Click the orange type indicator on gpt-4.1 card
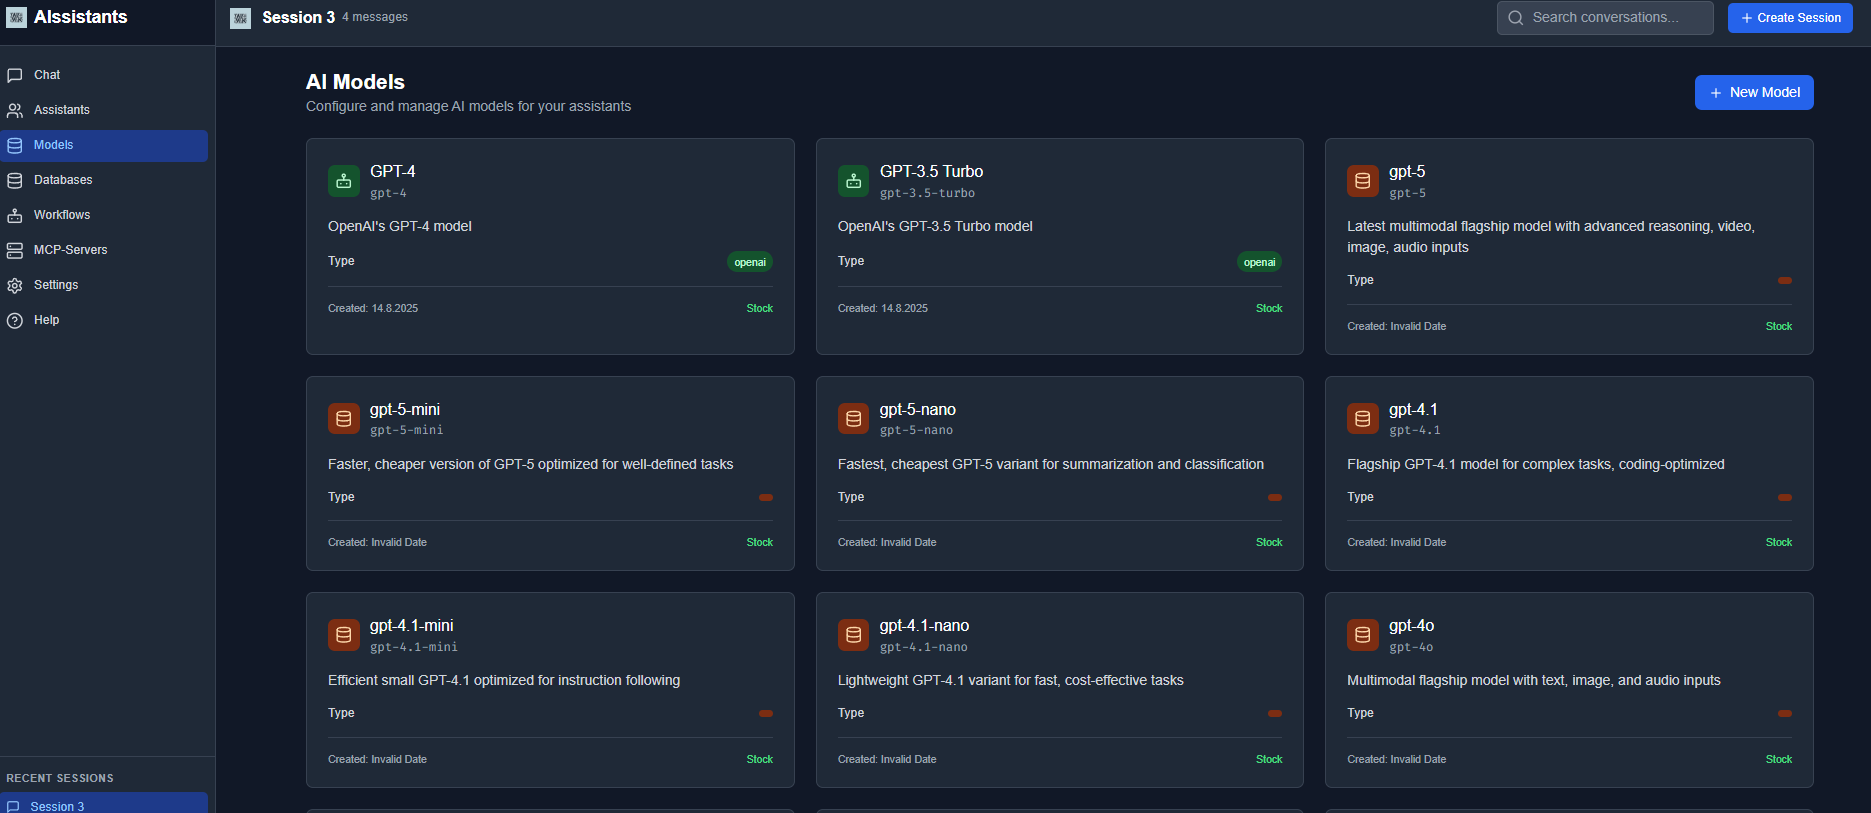Screen dimensions: 1871x813 click(1785, 497)
